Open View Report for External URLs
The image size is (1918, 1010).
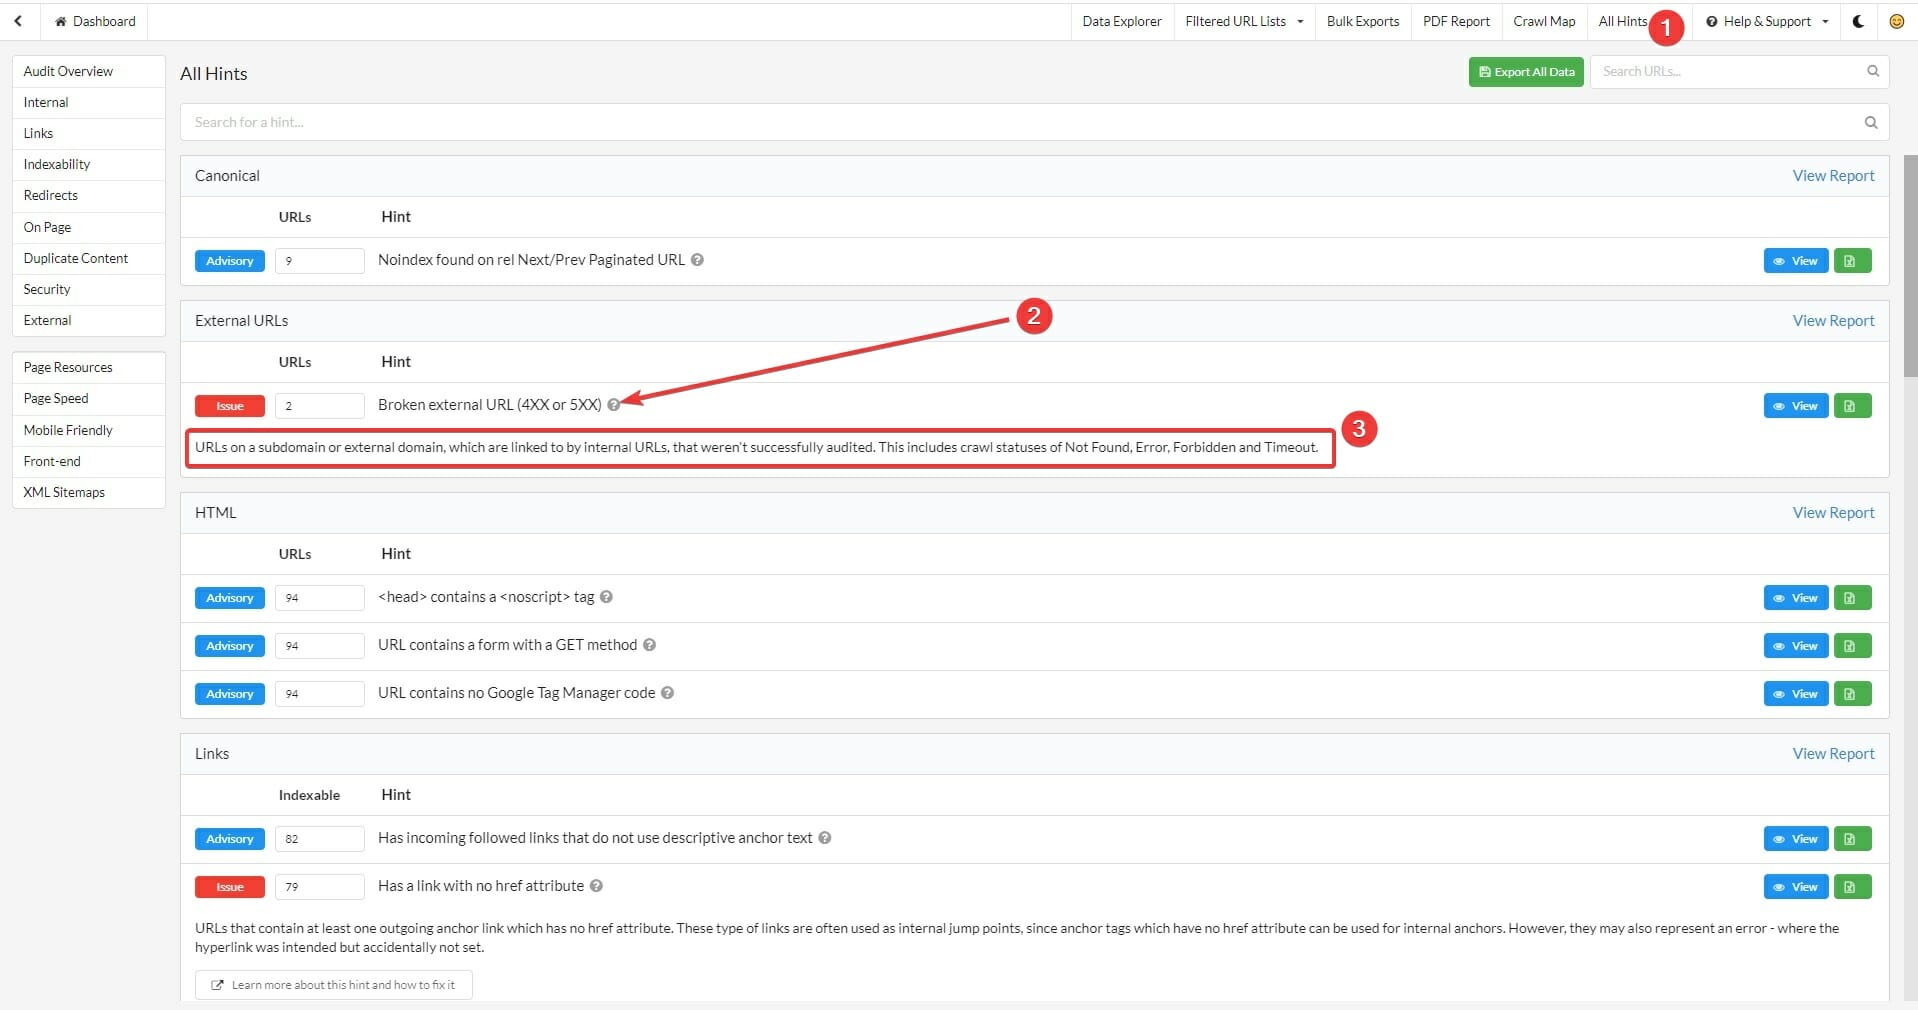click(x=1832, y=321)
